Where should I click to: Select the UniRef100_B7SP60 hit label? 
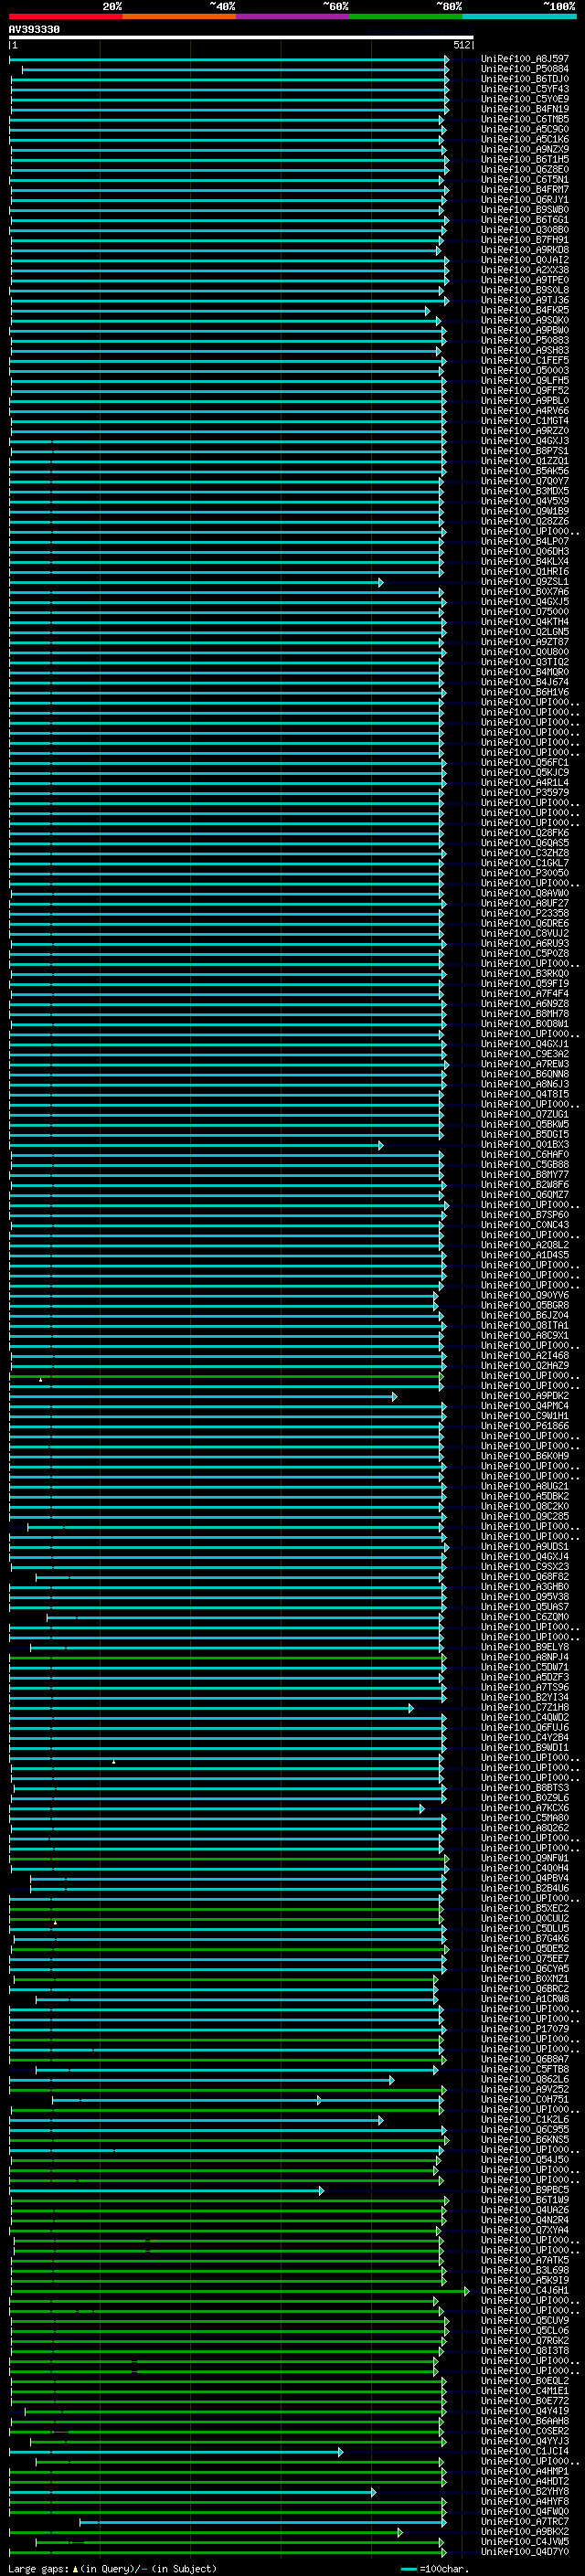point(525,1215)
